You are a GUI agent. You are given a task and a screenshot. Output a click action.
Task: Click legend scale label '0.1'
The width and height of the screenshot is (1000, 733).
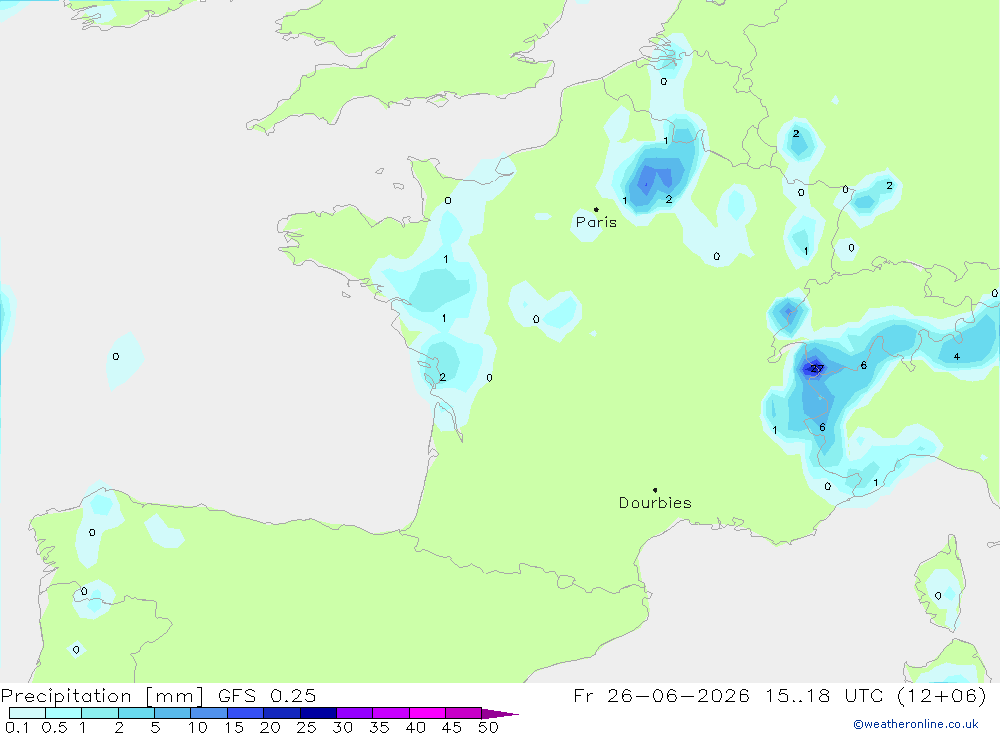tap(17, 727)
